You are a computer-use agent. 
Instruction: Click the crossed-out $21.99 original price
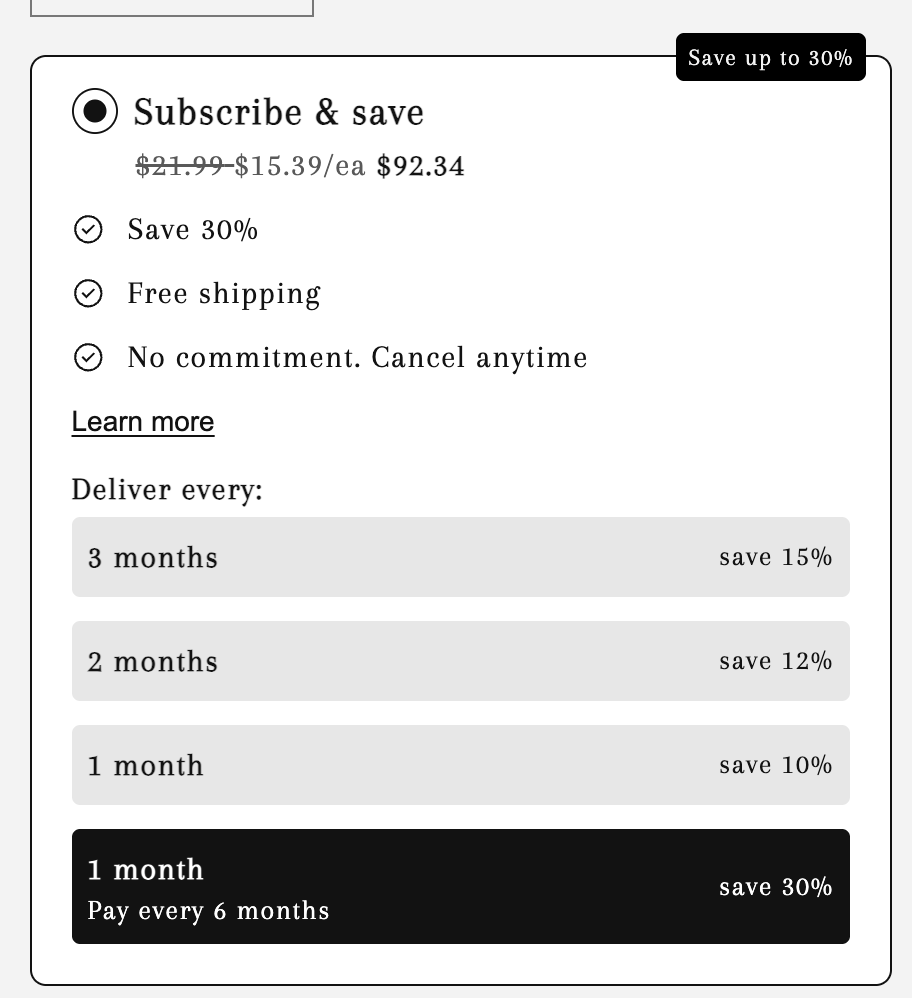[x=183, y=165]
